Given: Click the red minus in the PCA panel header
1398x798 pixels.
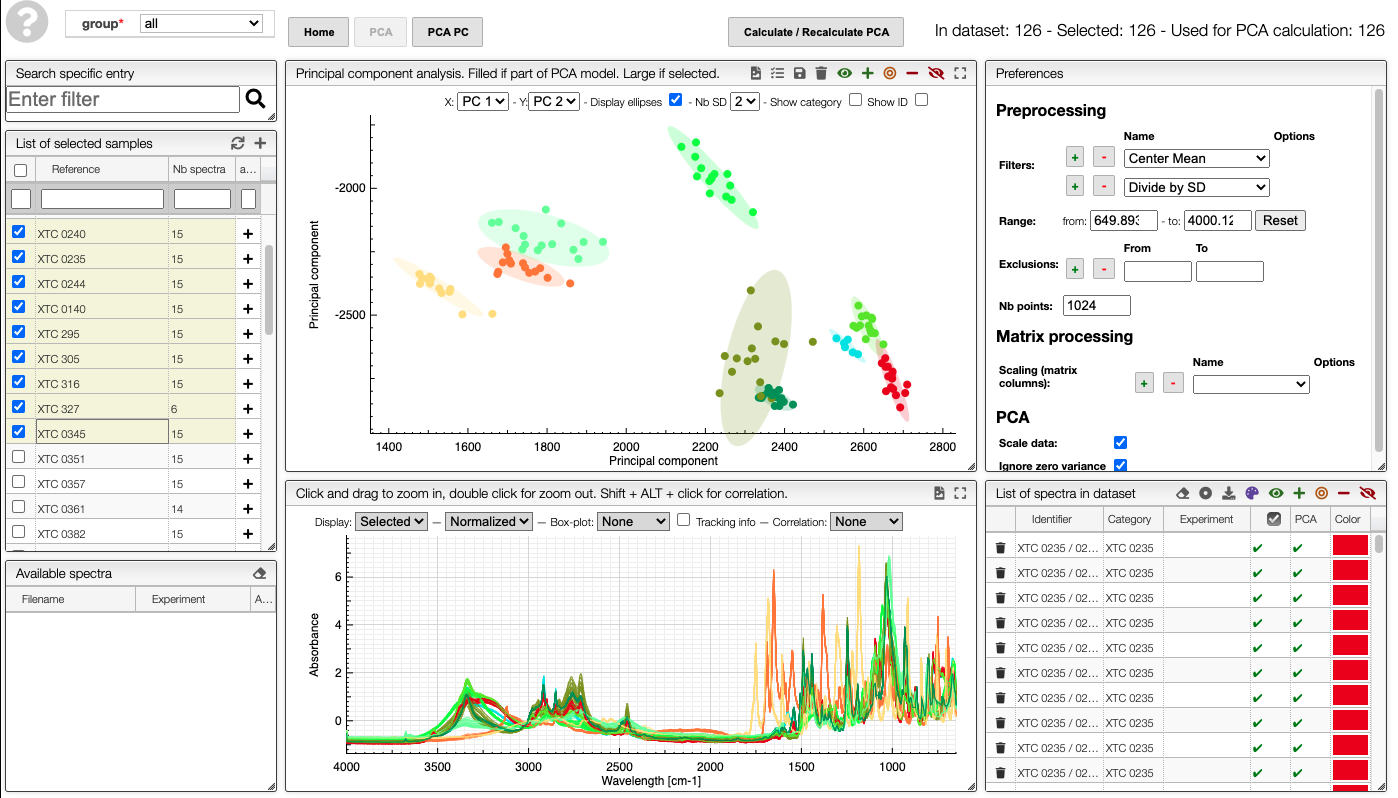Looking at the screenshot, I should [912, 73].
